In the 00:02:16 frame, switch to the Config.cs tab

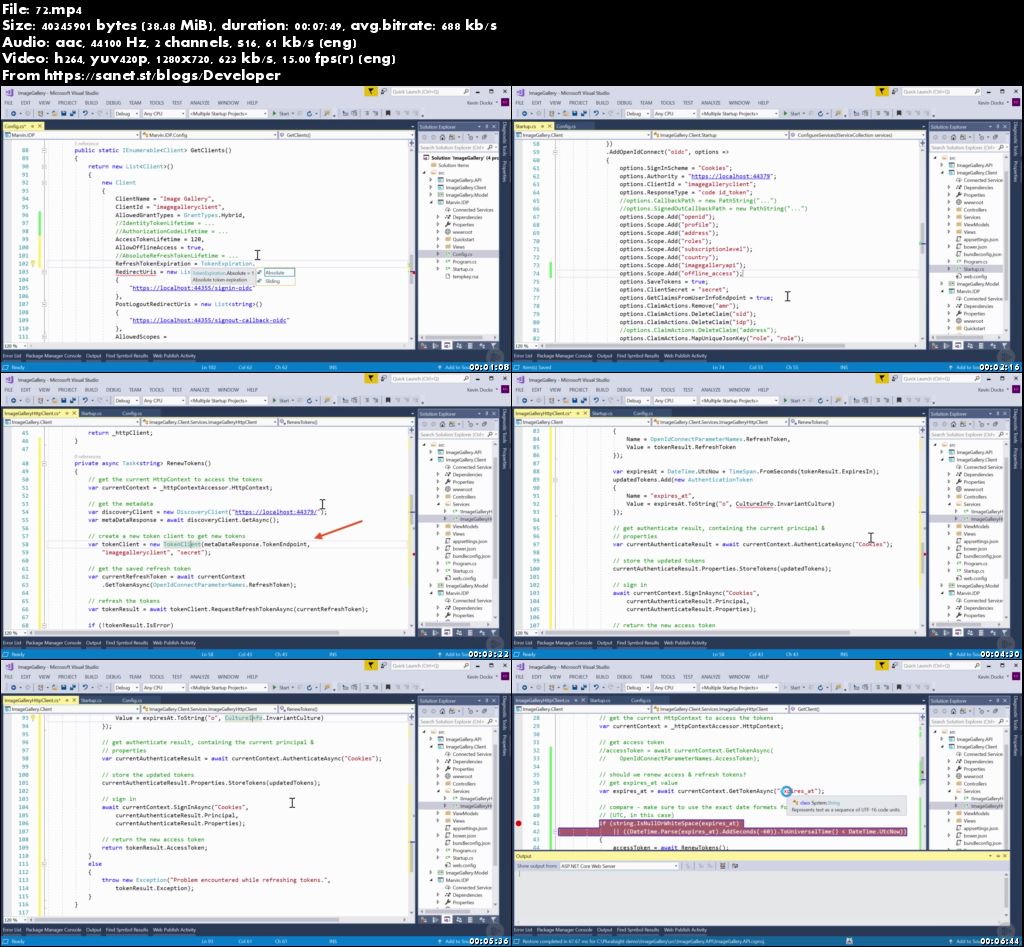coord(566,126)
